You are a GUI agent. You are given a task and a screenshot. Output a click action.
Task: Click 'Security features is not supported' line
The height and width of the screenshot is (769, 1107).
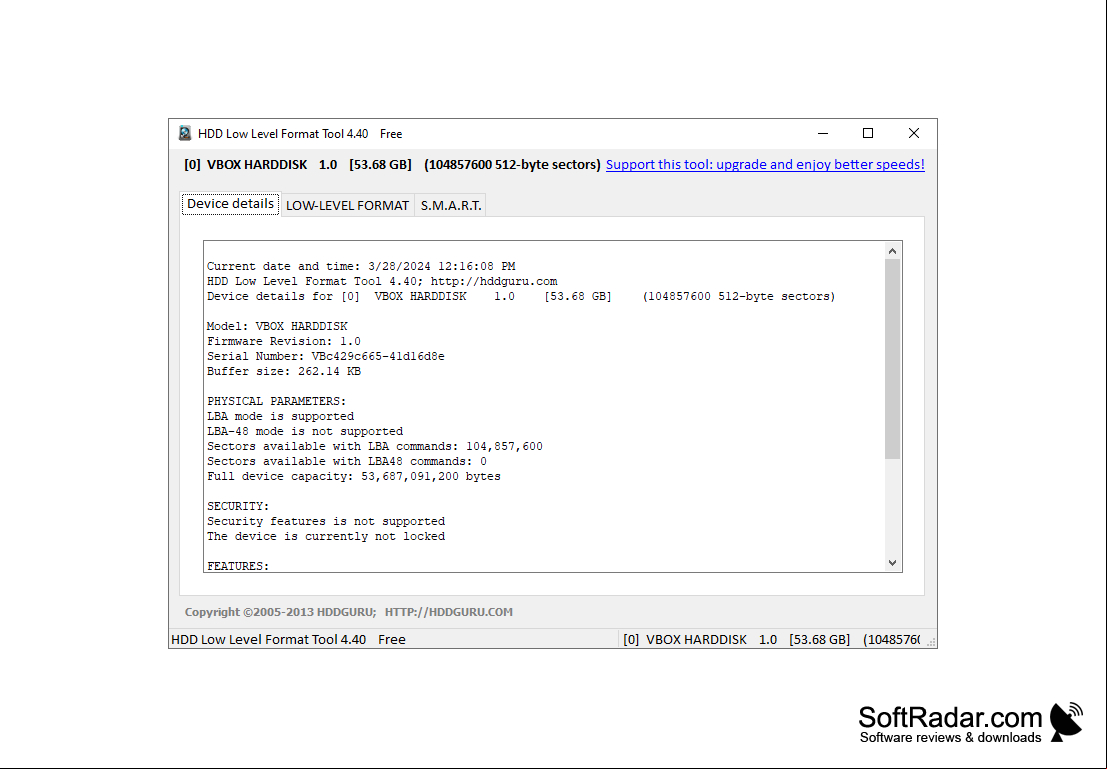point(326,521)
